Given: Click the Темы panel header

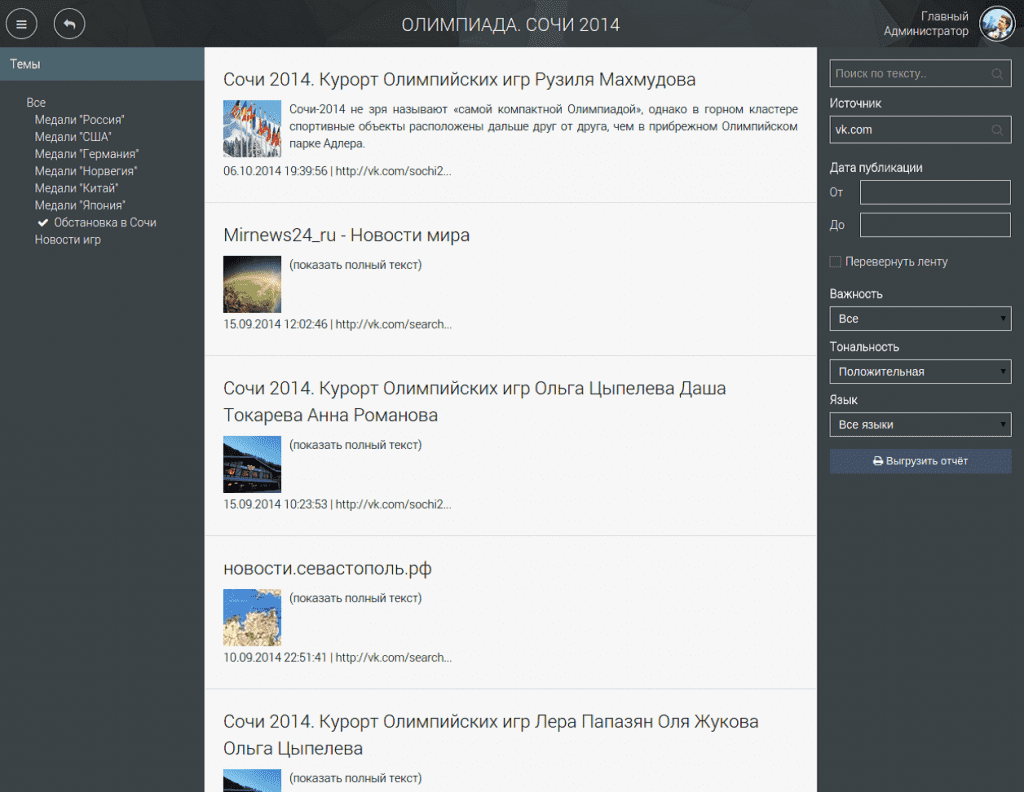Looking at the screenshot, I should [x=102, y=64].
